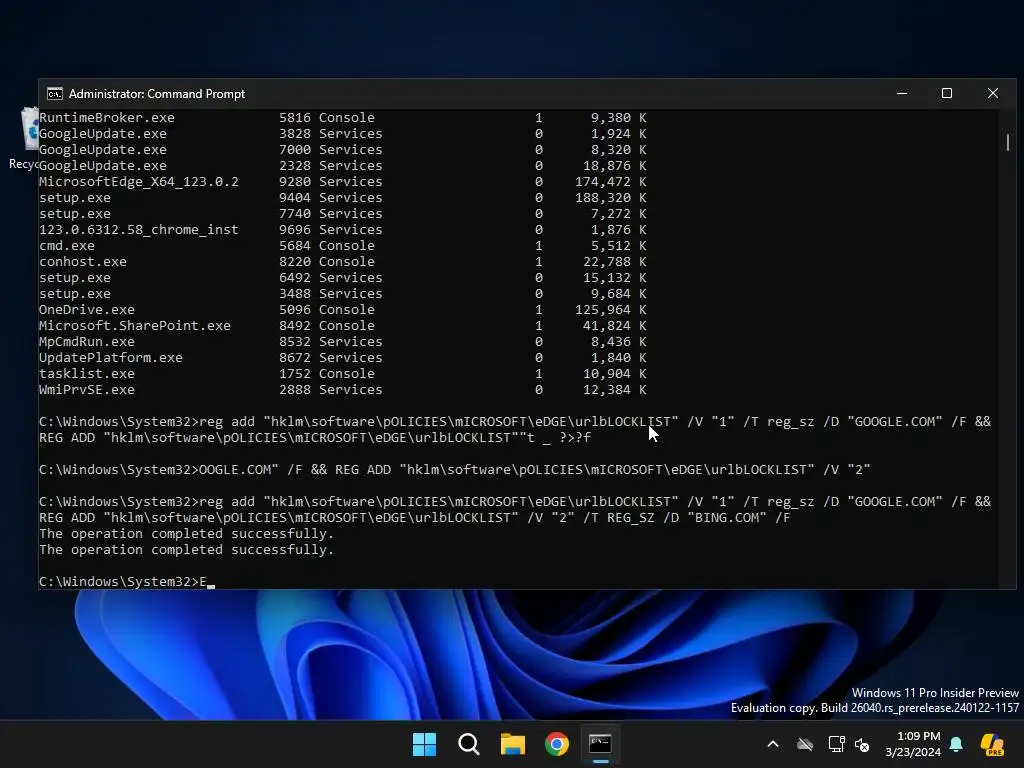Show hidden system tray icons

coord(773,744)
